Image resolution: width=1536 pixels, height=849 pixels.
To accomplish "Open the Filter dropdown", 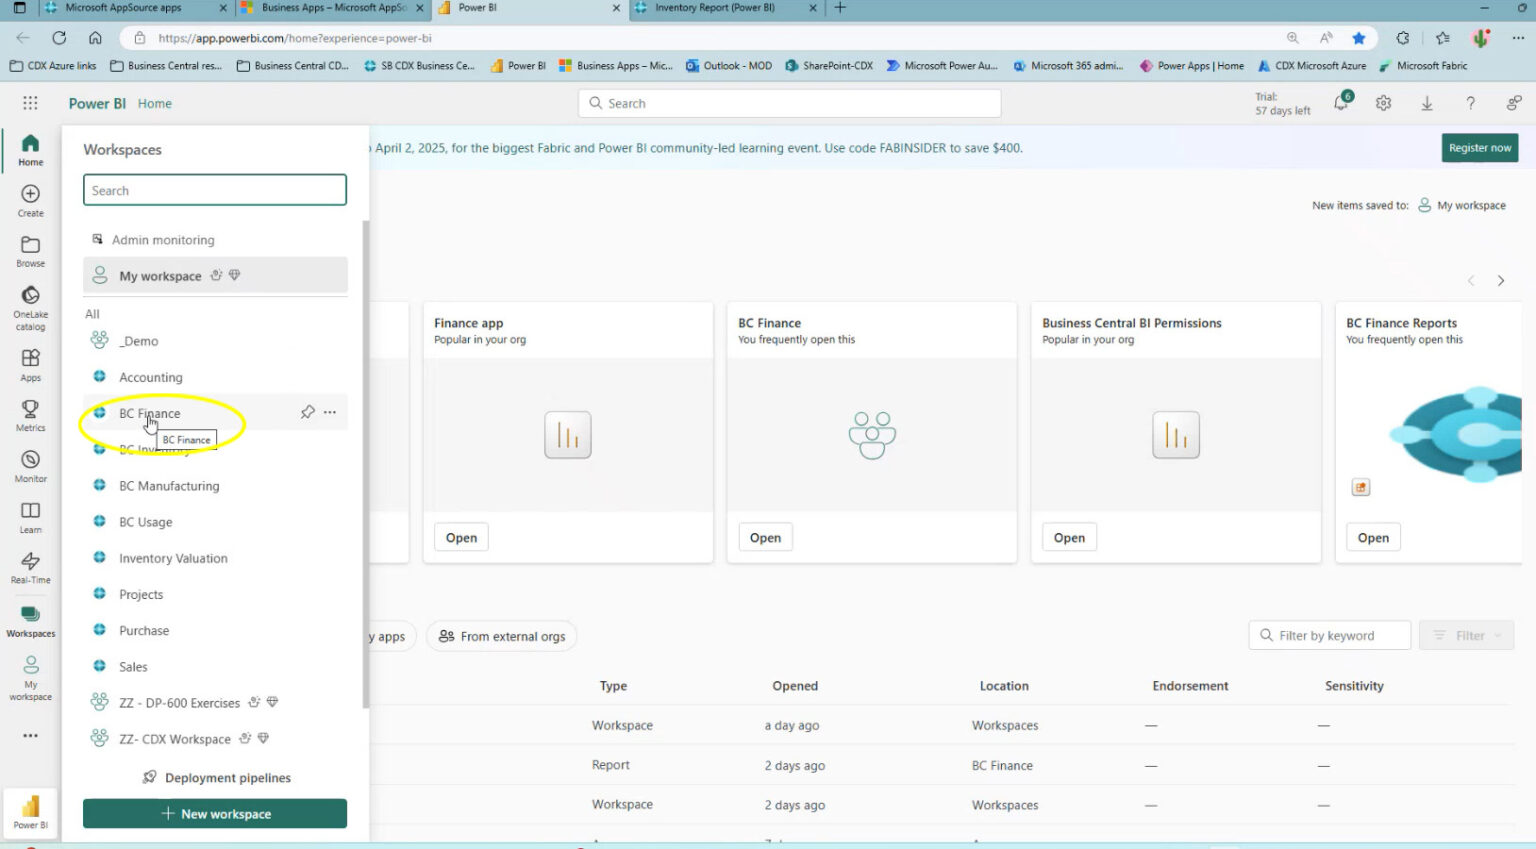I will coord(1466,636).
